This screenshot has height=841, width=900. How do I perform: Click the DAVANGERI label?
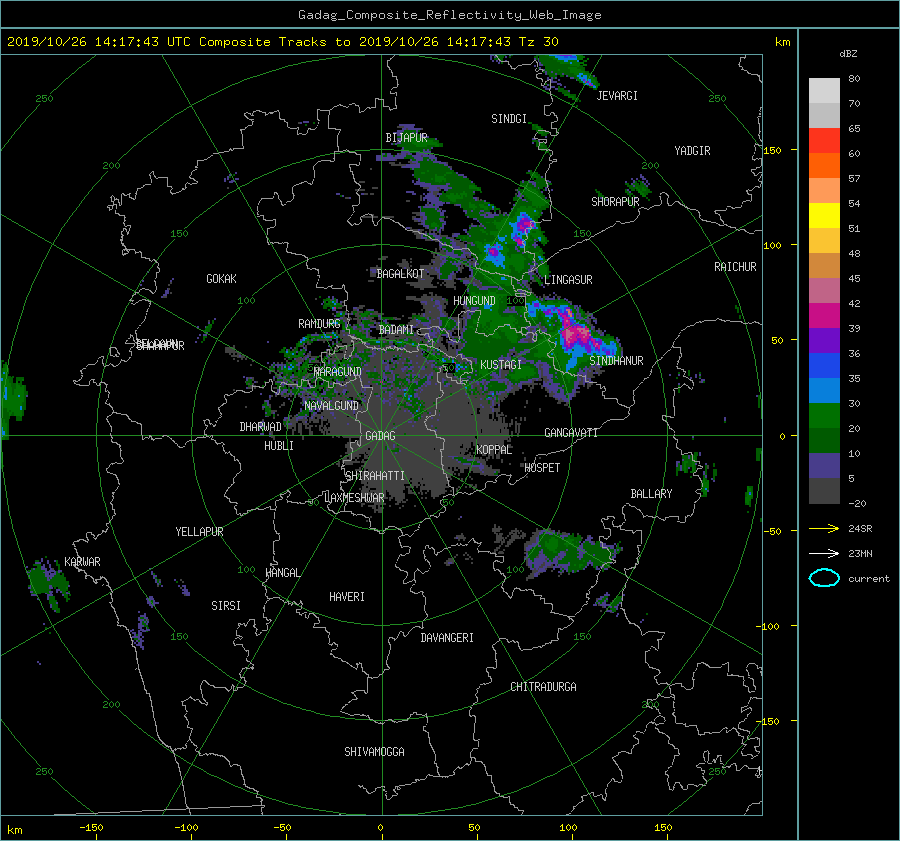pyautogui.click(x=447, y=638)
